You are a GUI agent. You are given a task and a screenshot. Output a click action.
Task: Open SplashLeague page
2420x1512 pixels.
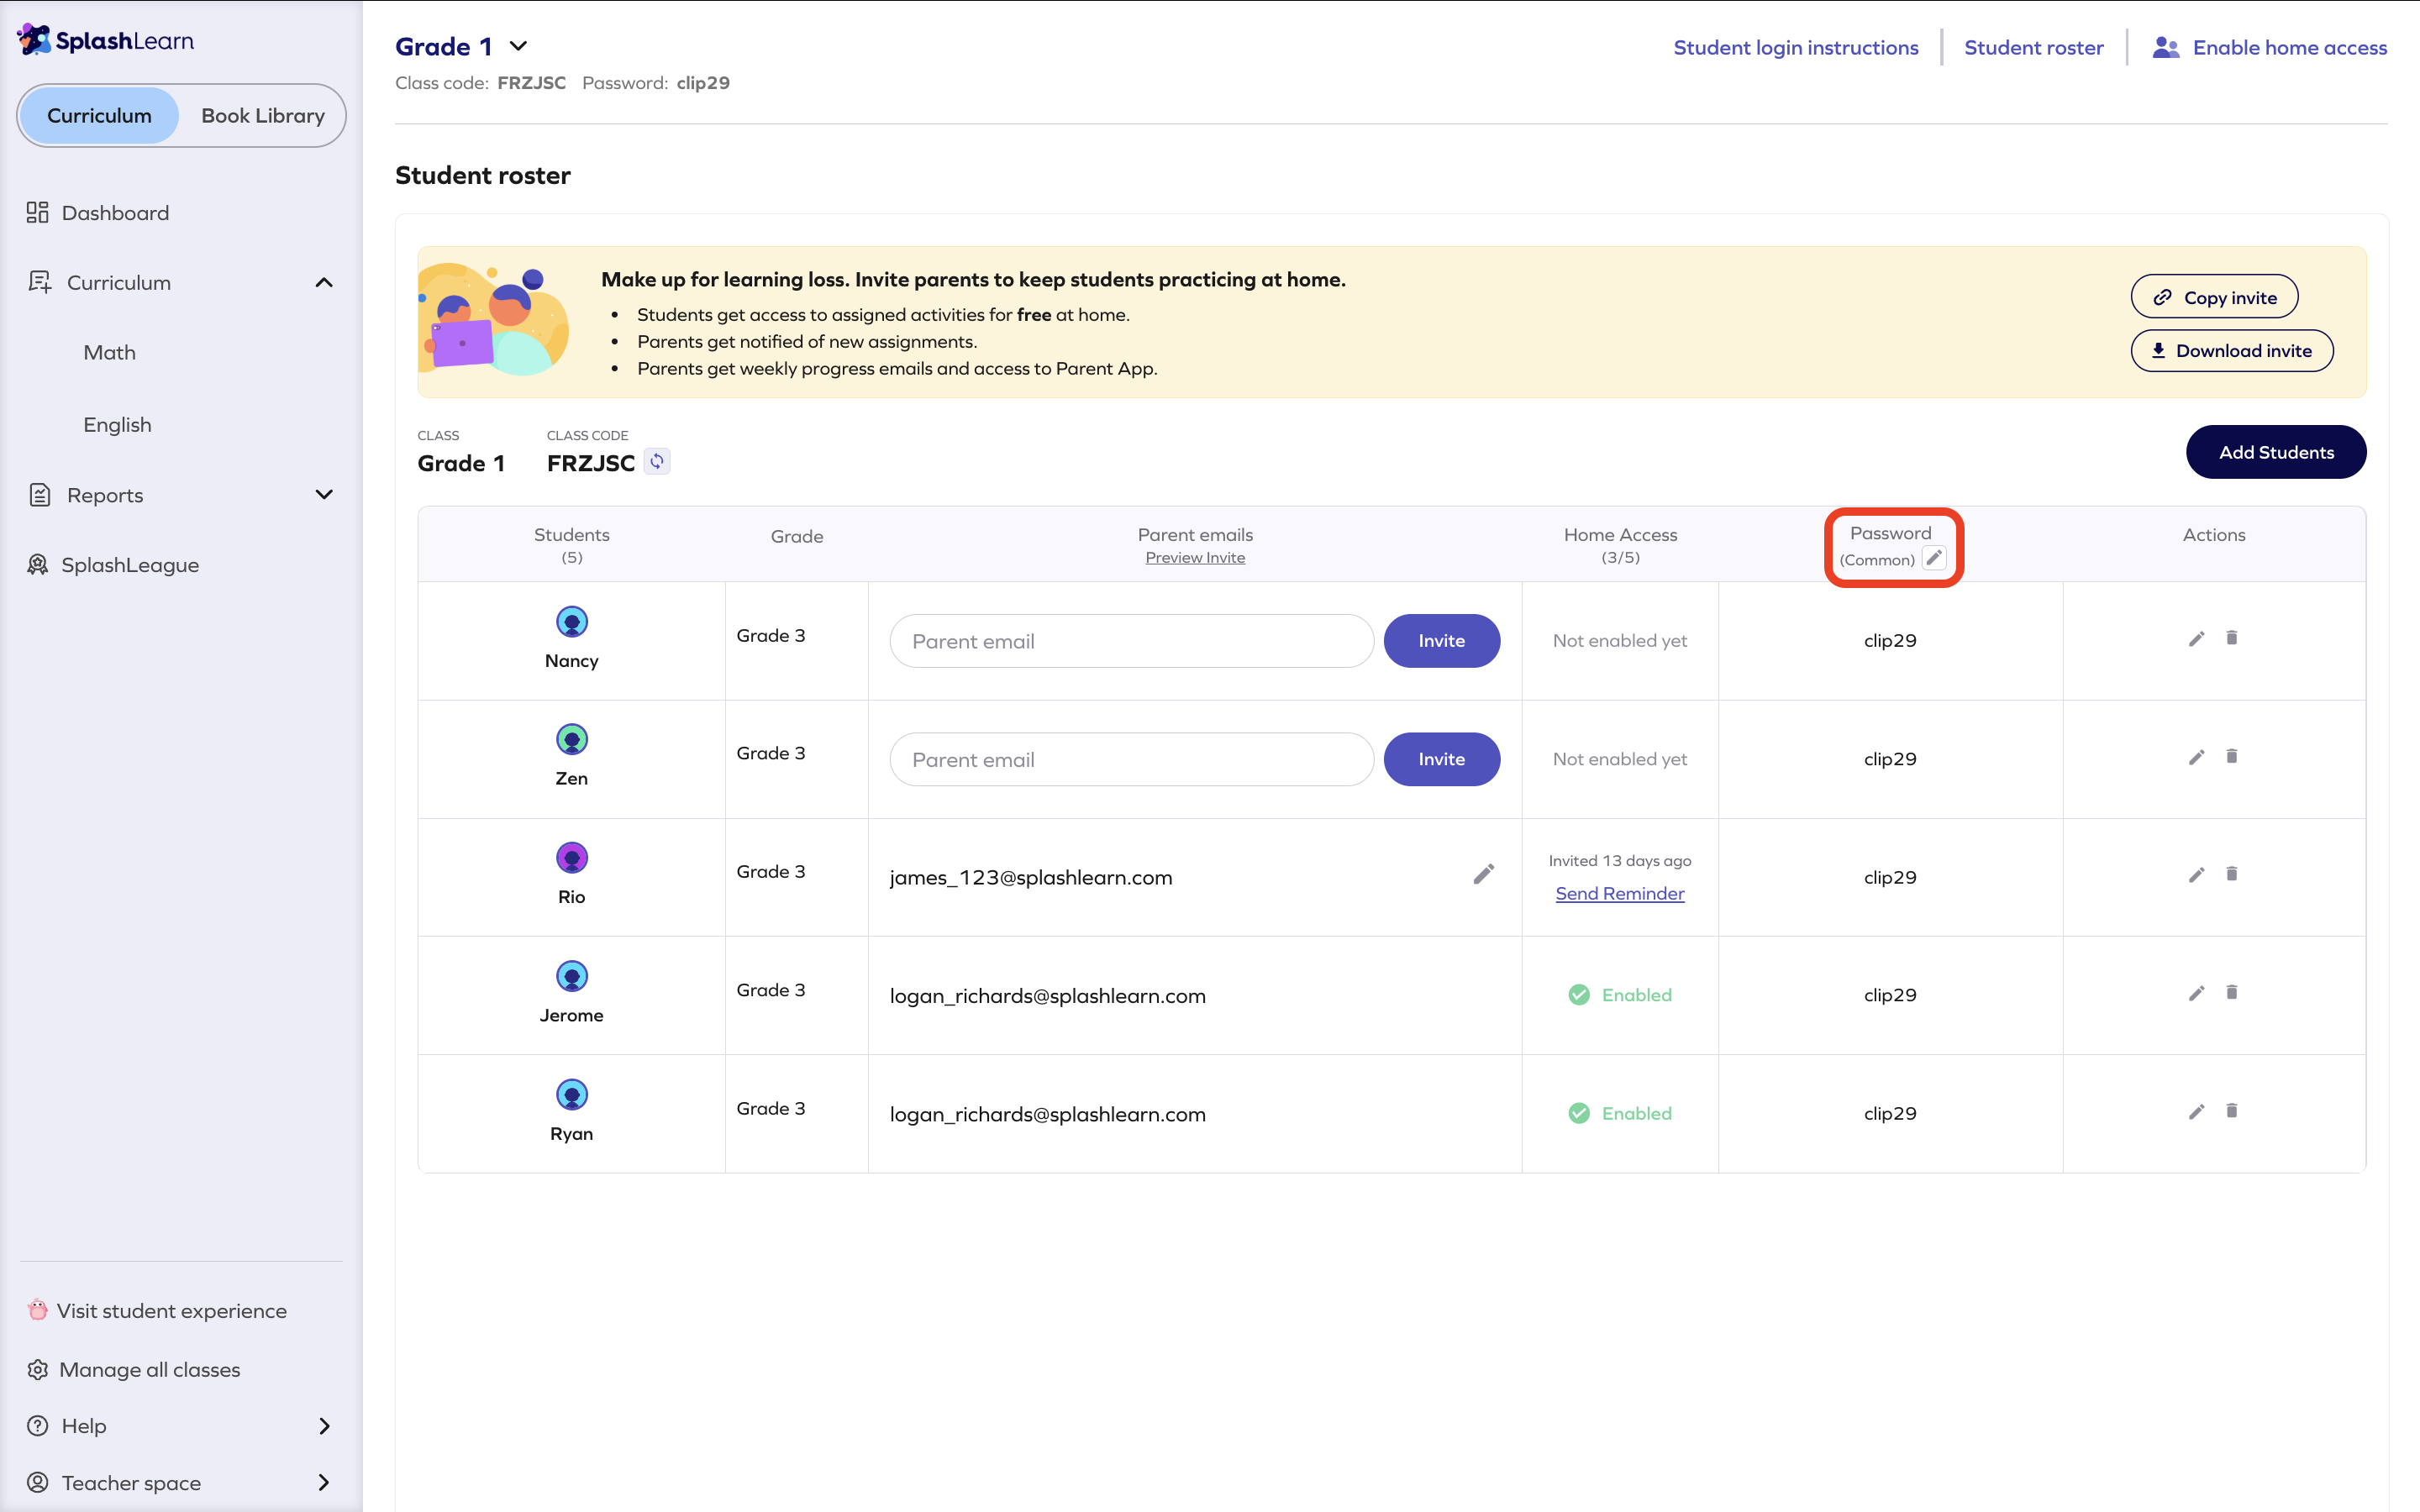[130, 565]
